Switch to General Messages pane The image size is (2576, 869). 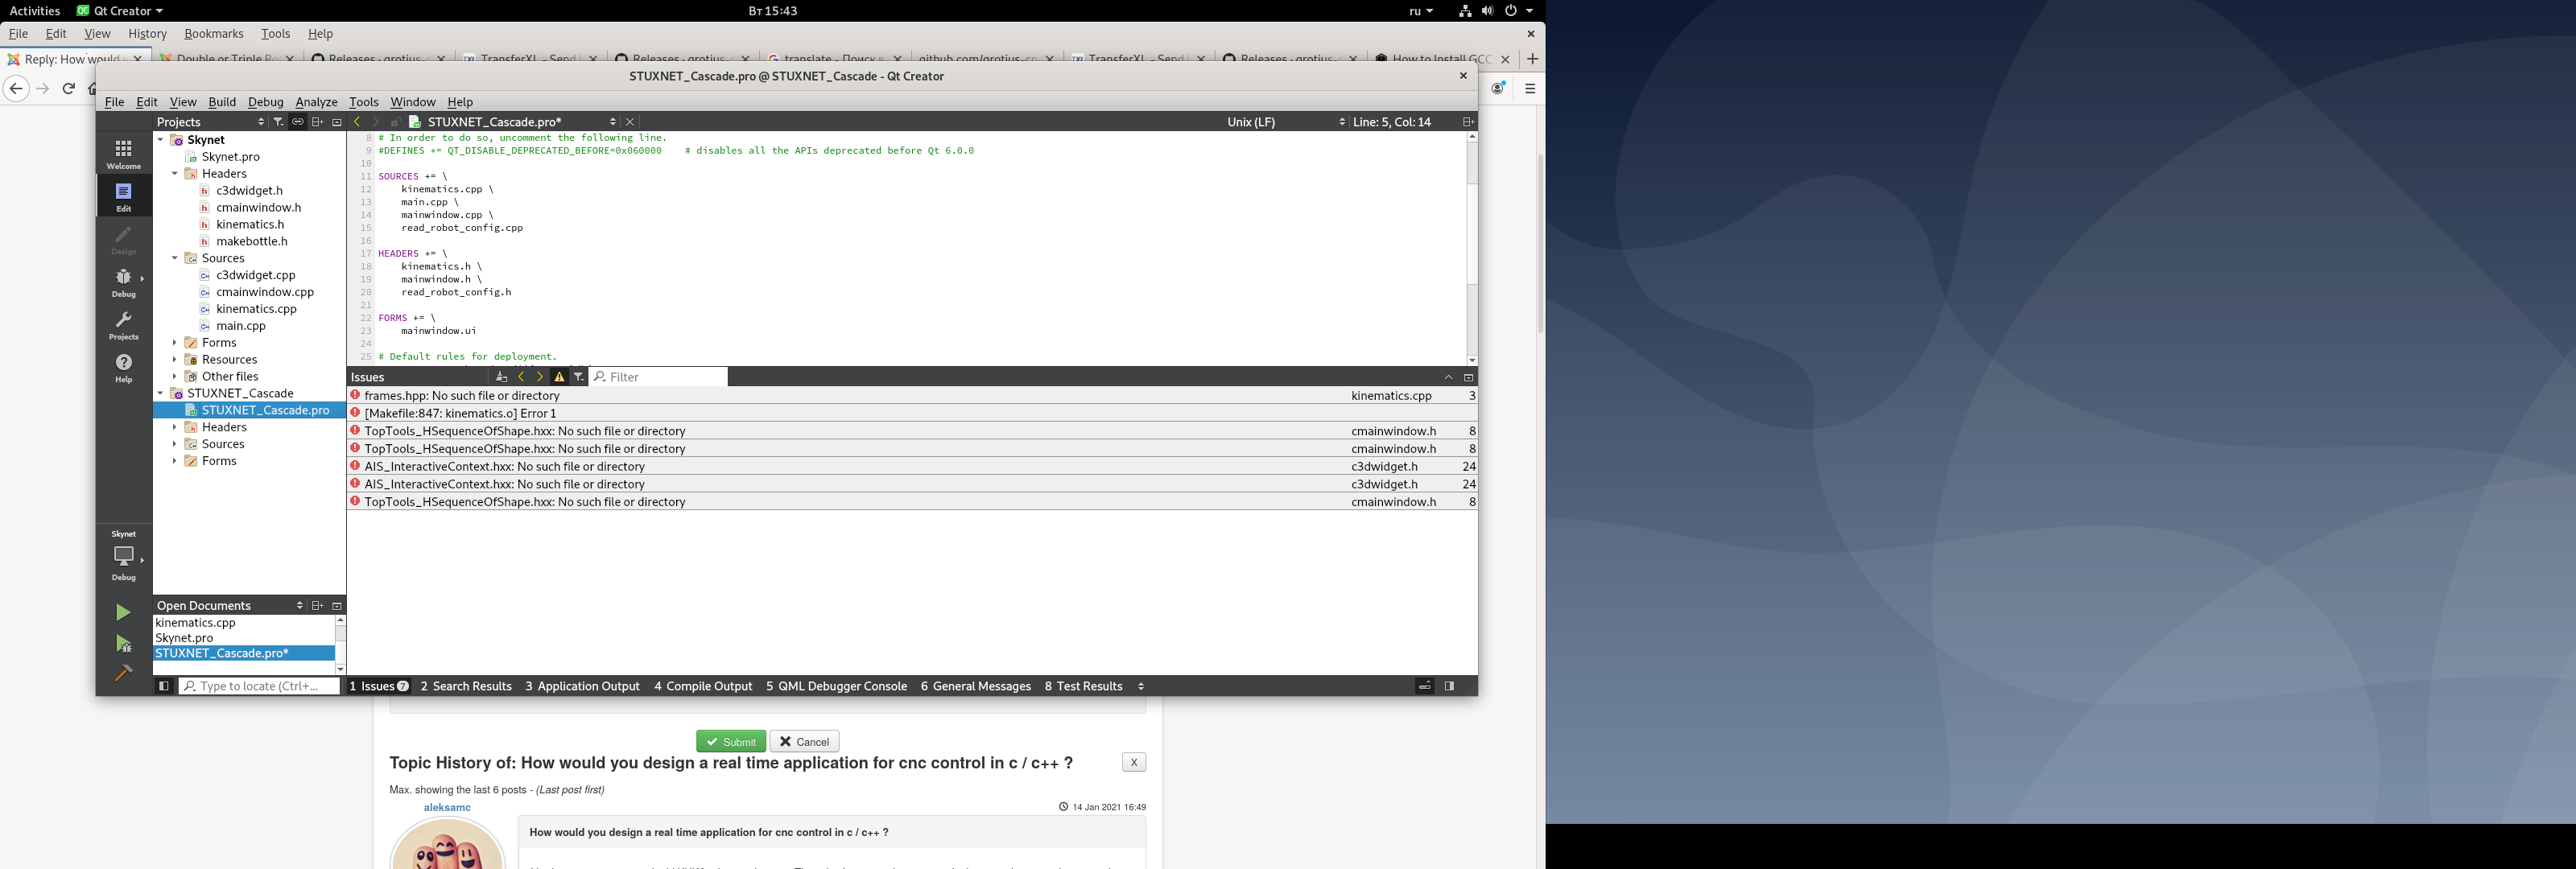pyautogui.click(x=976, y=686)
